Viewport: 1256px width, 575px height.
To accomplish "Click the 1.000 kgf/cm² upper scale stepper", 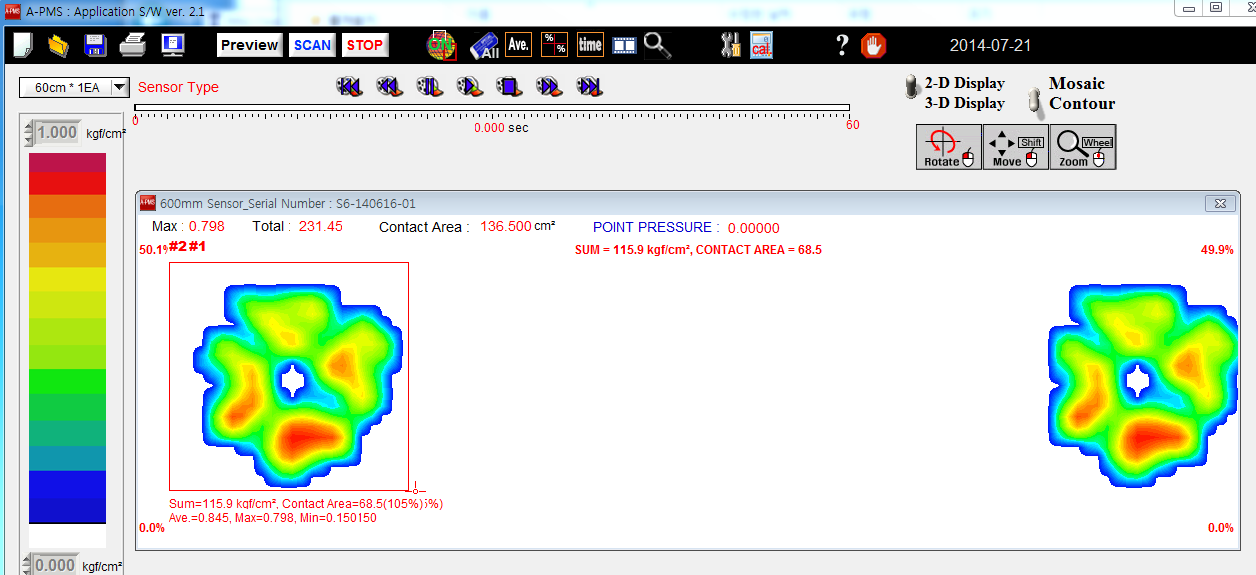I will pos(28,132).
